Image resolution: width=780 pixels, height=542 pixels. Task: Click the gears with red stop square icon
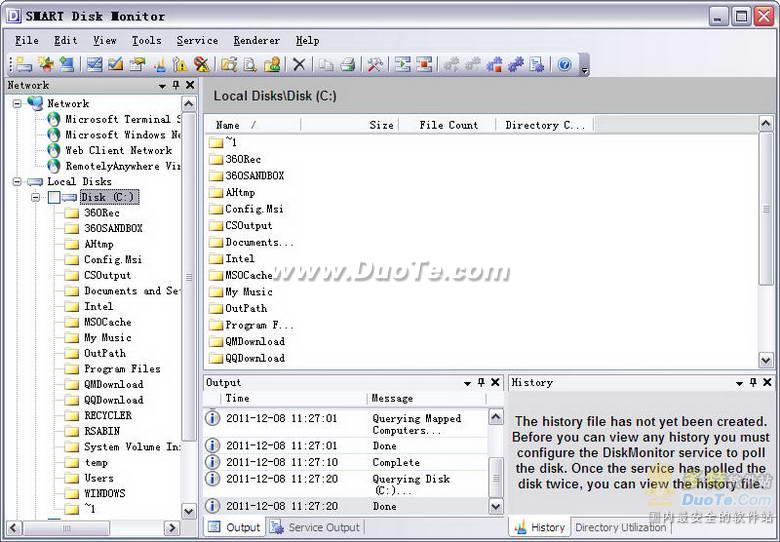[494, 65]
